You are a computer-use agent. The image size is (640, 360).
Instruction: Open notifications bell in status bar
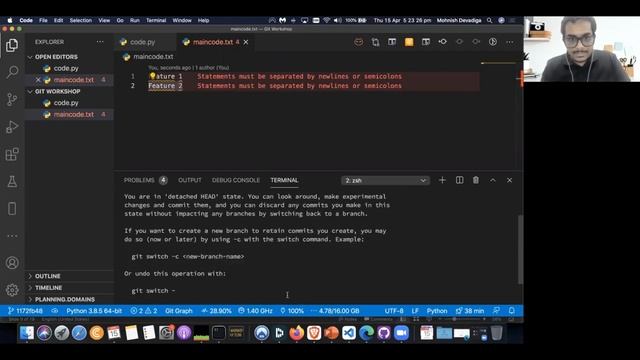point(511,311)
